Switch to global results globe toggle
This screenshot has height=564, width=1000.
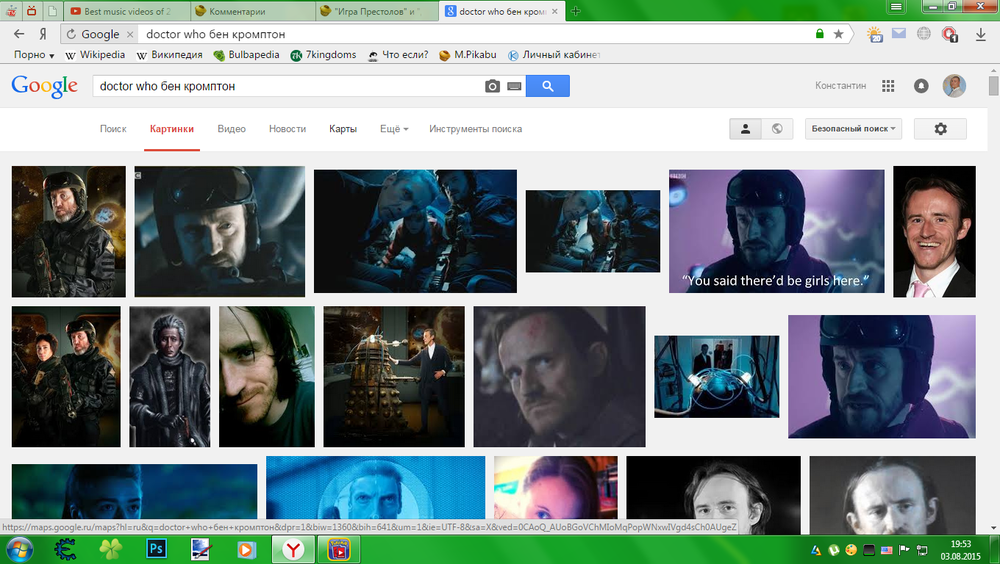pyautogui.click(x=777, y=129)
